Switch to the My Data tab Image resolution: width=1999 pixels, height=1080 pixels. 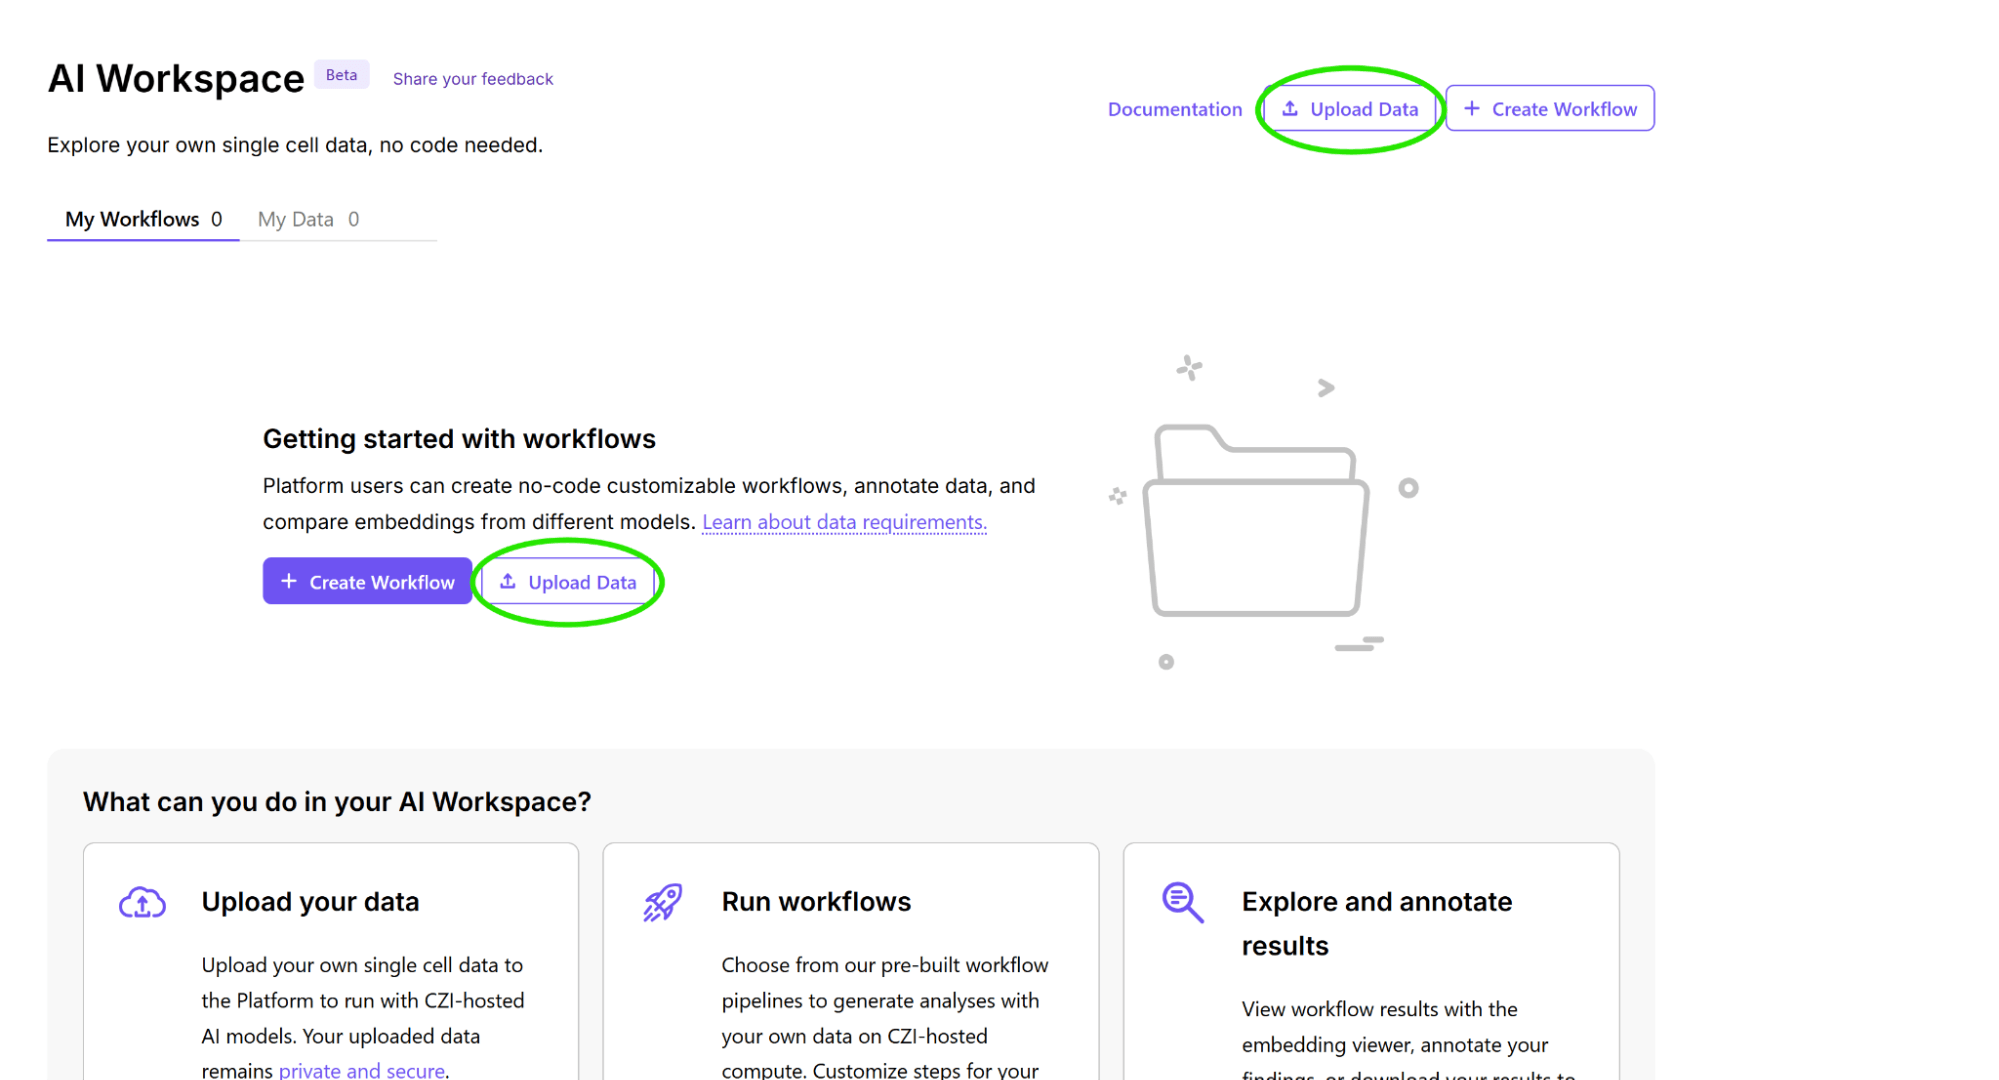[308, 219]
